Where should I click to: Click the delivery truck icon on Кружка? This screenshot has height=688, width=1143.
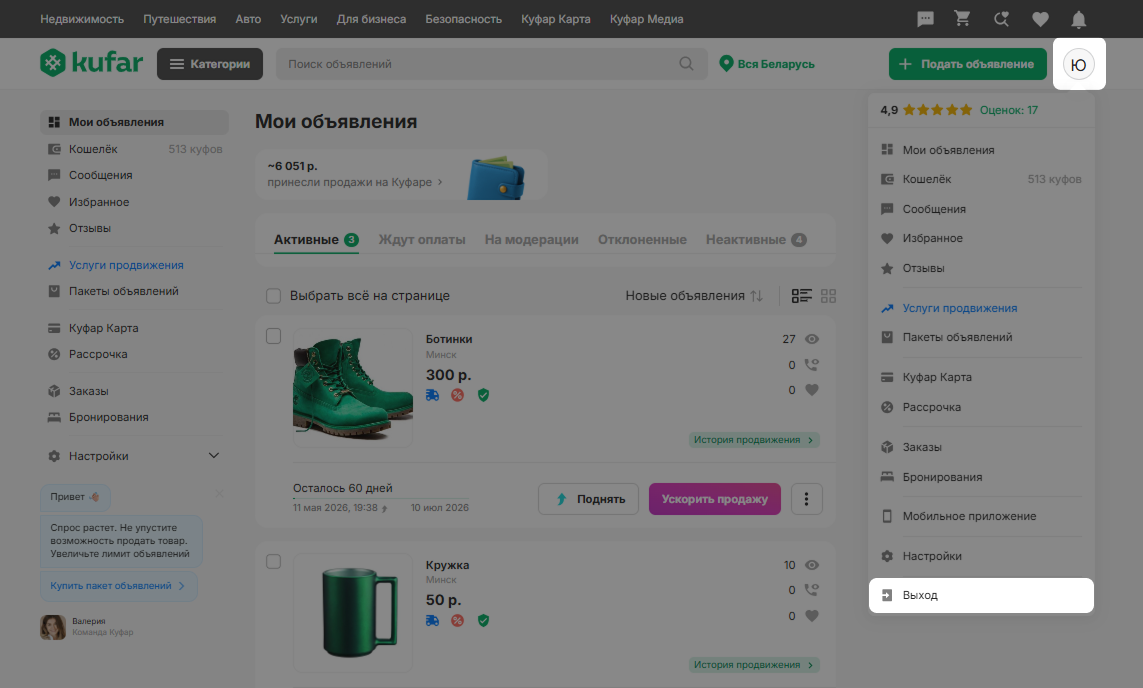[x=432, y=620]
